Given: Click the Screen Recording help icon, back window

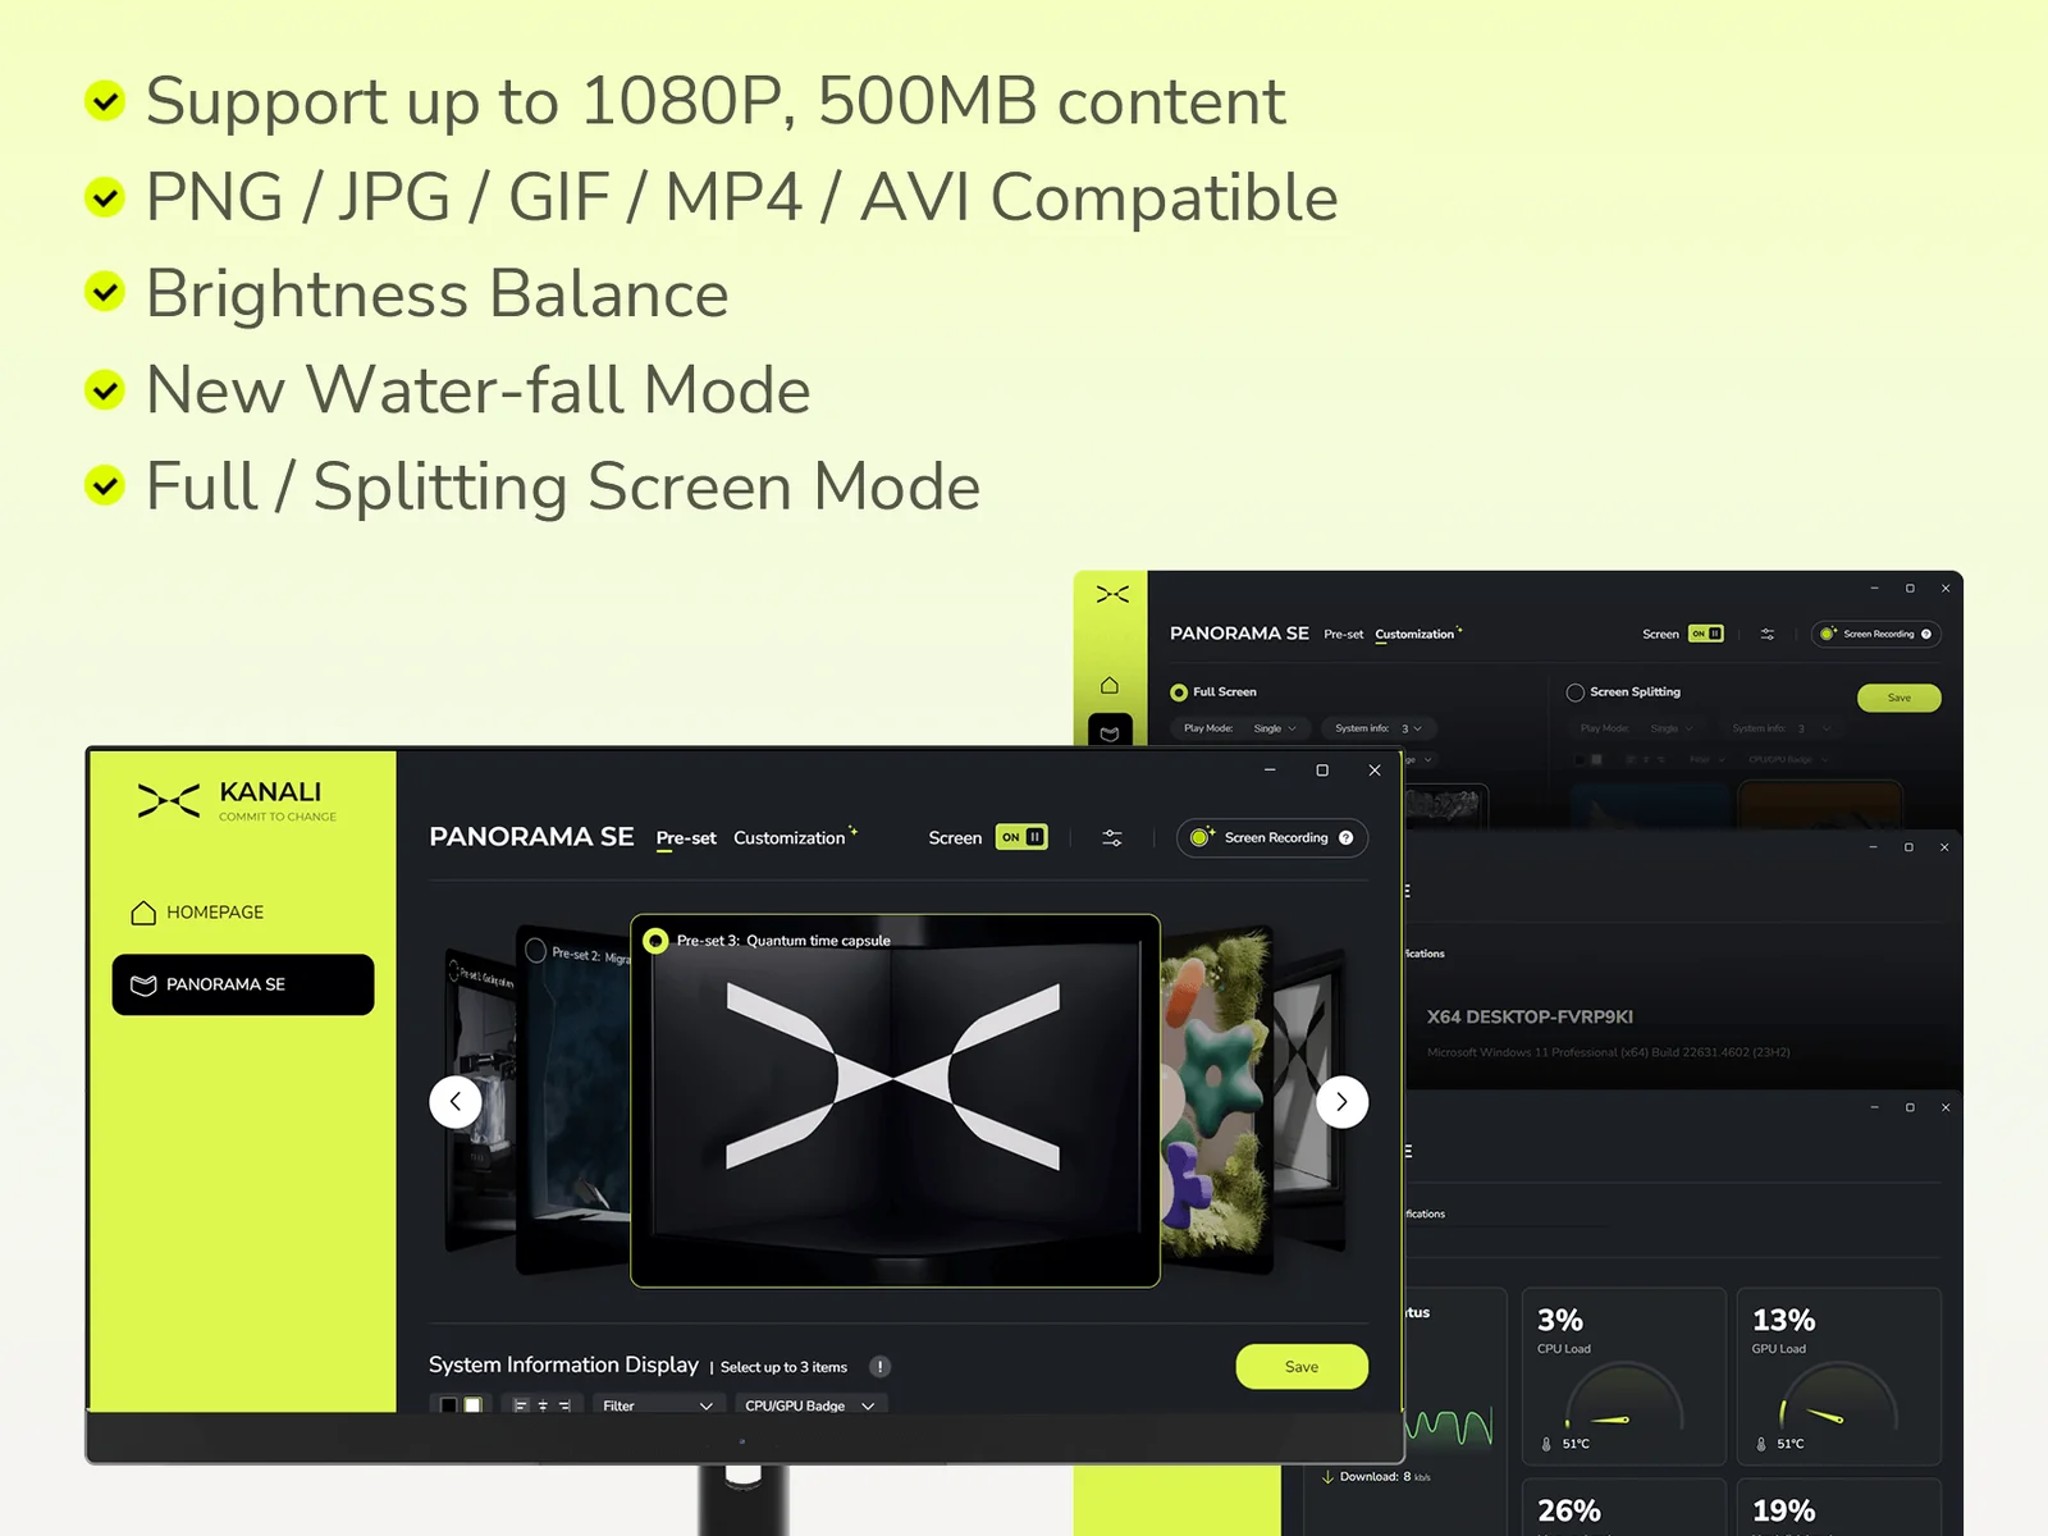Looking at the screenshot, I should coord(1926,634).
